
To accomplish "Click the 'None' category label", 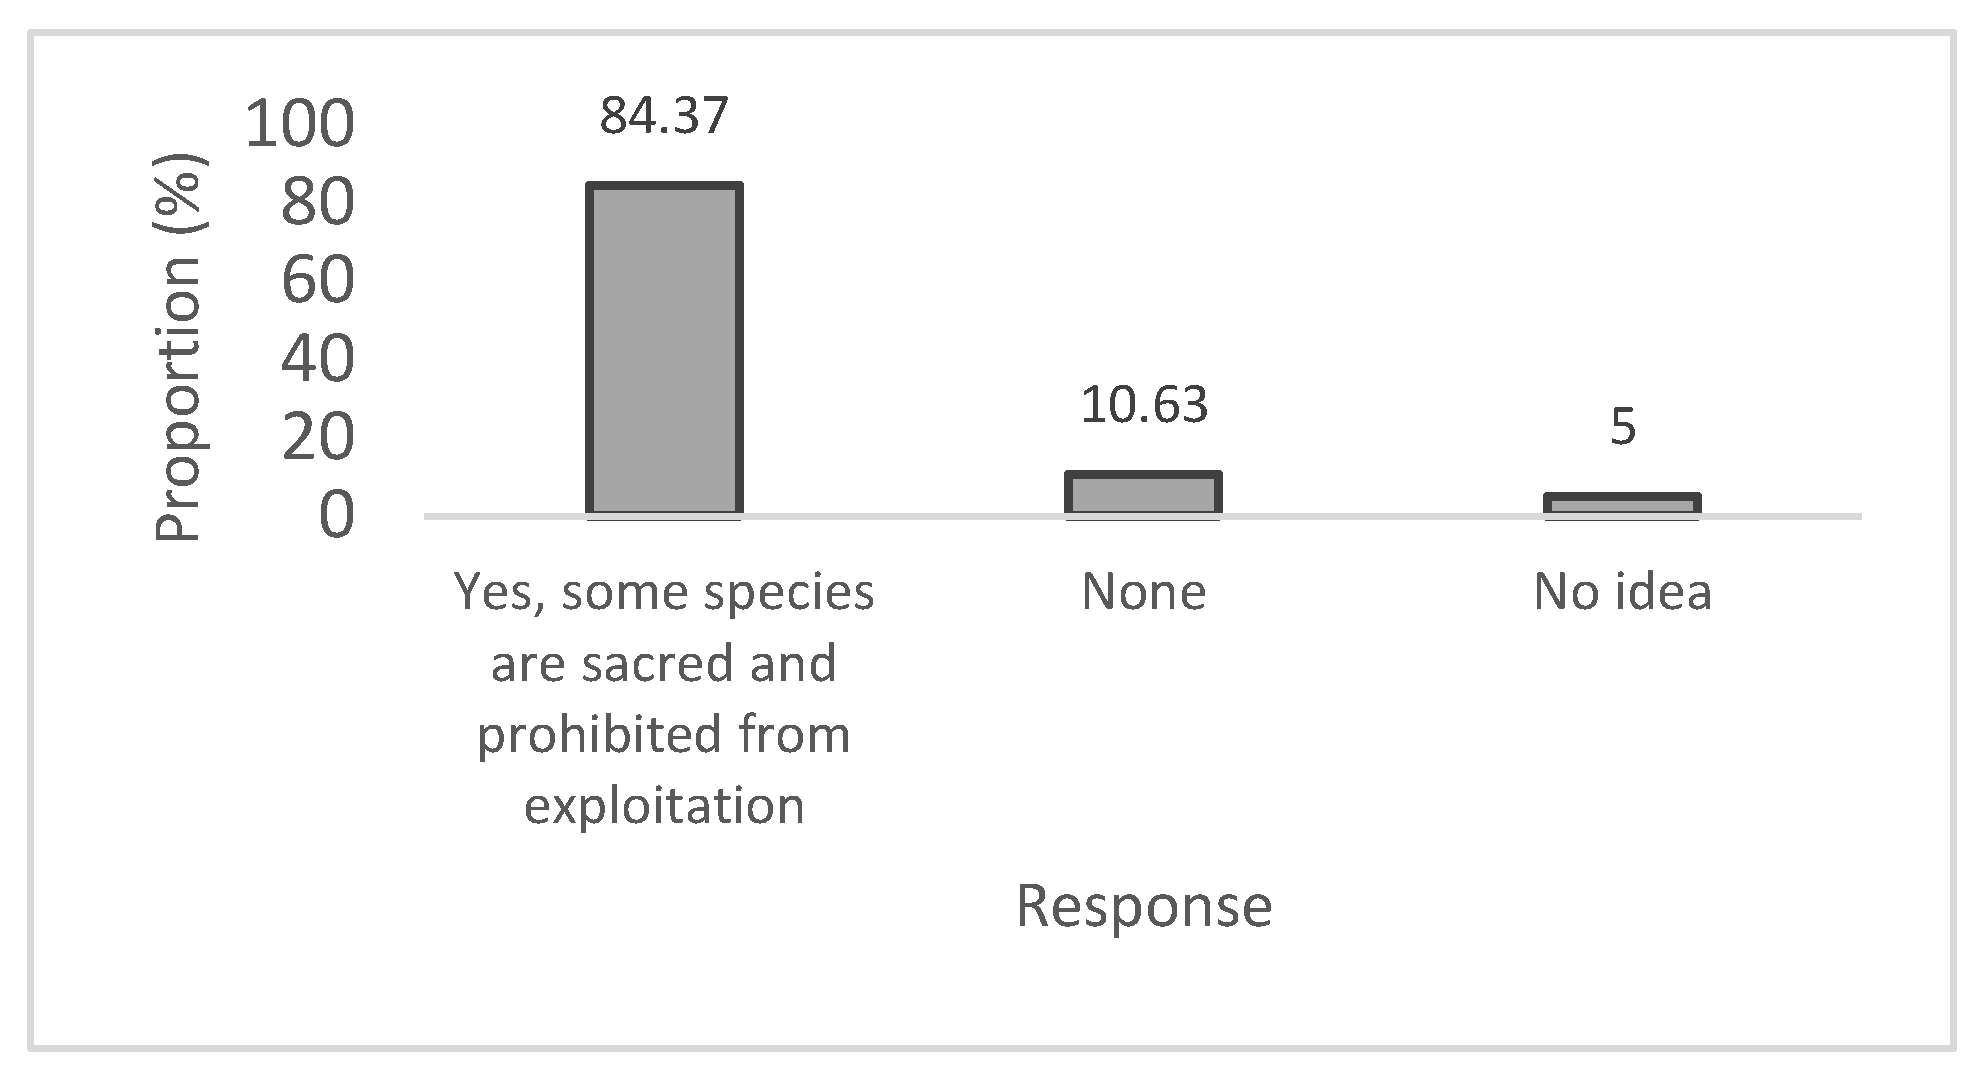I will pyautogui.click(x=1143, y=592).
